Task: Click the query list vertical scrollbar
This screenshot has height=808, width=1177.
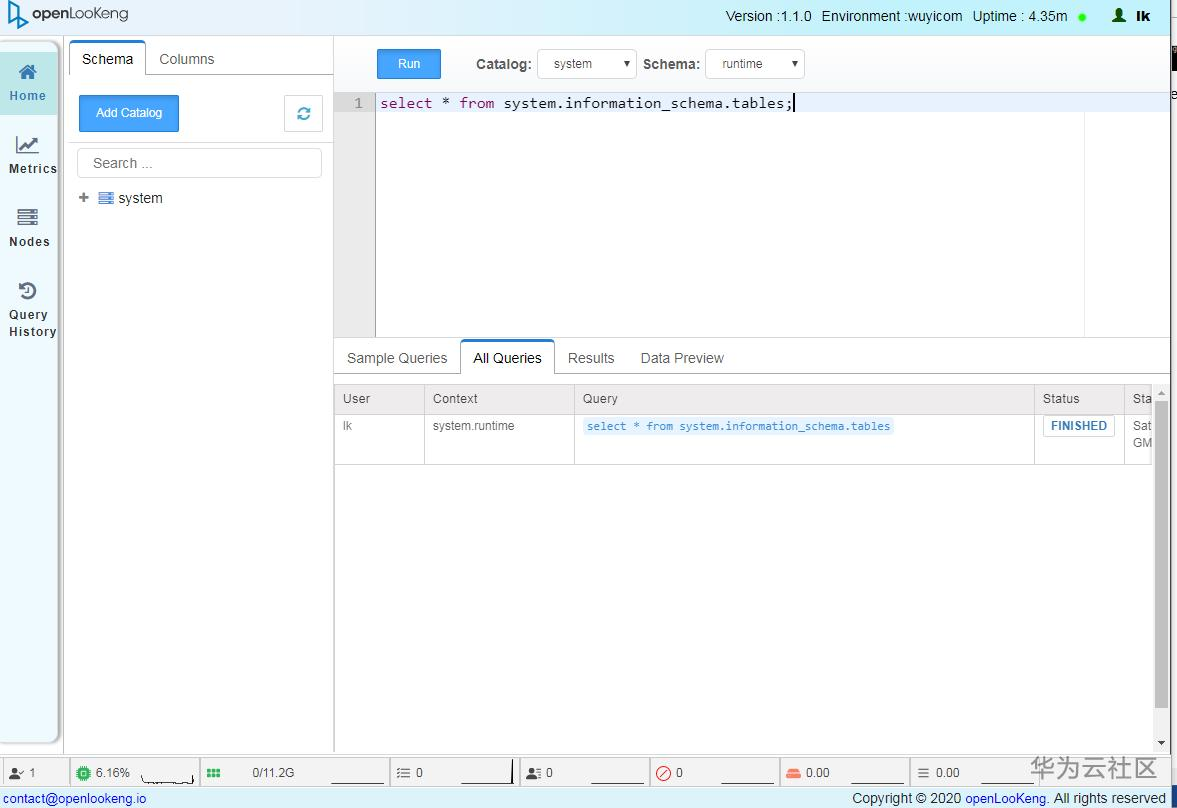Action: (1160, 554)
